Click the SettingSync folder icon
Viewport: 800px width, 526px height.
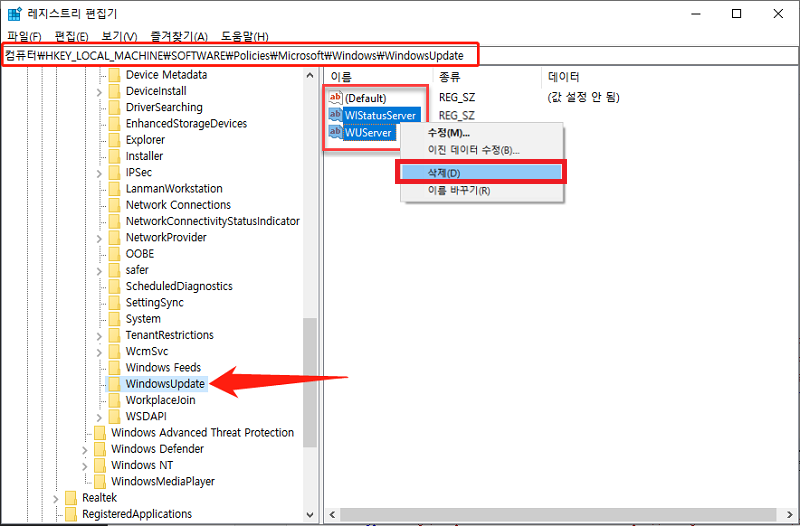pos(114,303)
